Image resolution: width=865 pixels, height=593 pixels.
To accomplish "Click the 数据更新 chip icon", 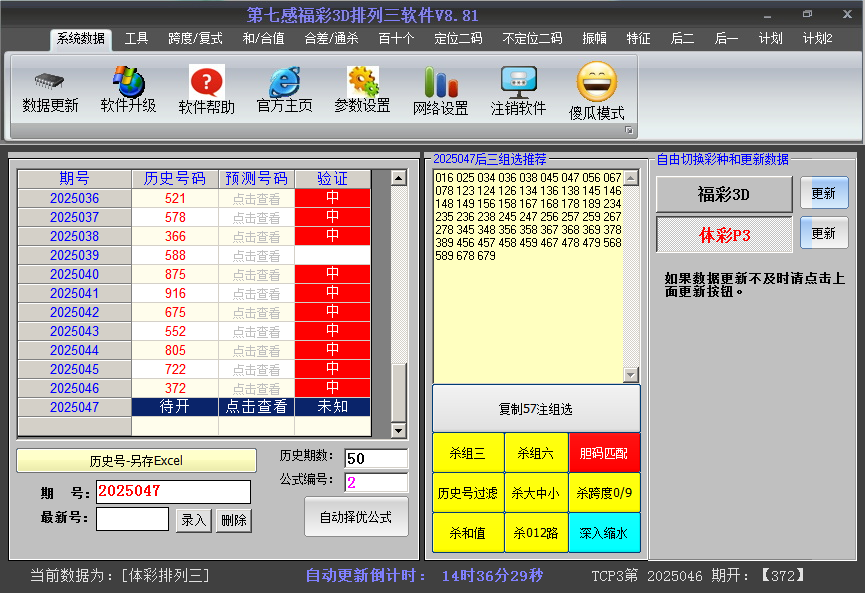I will (x=50, y=81).
